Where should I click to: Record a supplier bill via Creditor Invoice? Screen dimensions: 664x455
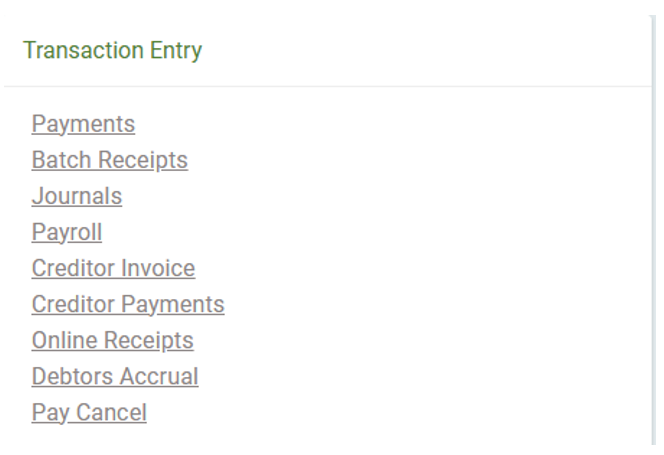click(x=113, y=268)
